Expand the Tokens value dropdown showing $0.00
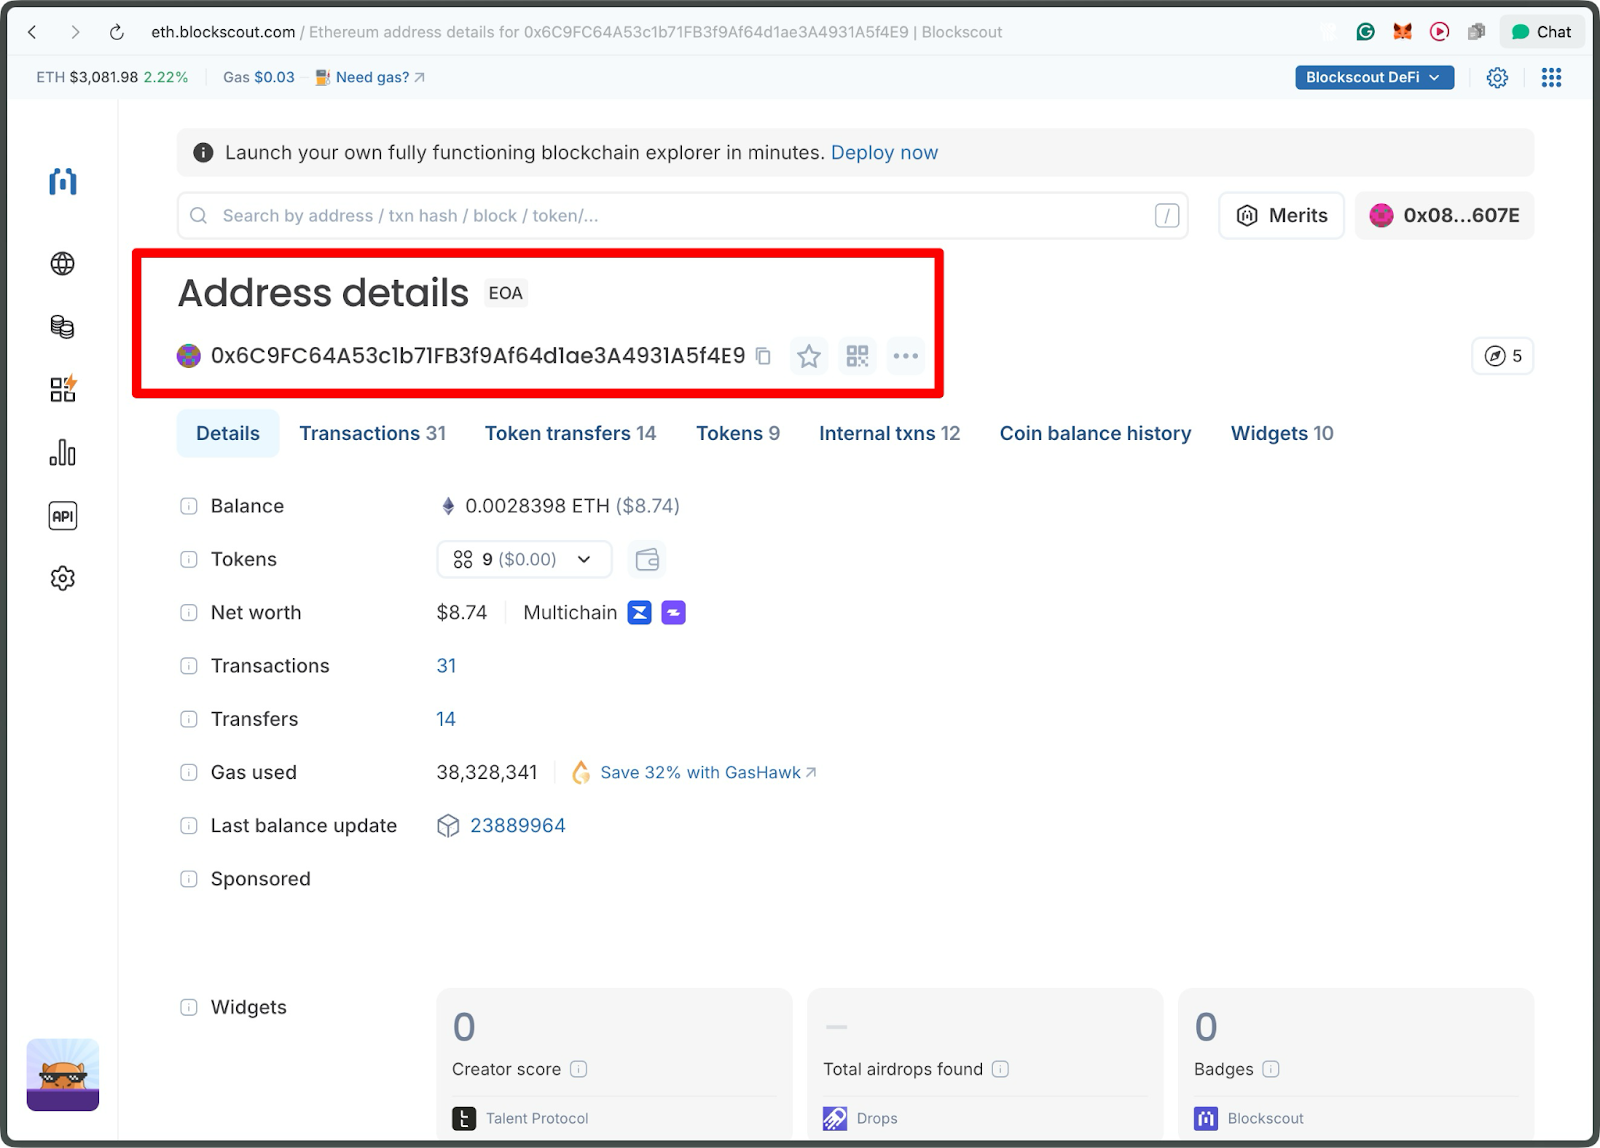This screenshot has height=1148, width=1600. [x=582, y=559]
